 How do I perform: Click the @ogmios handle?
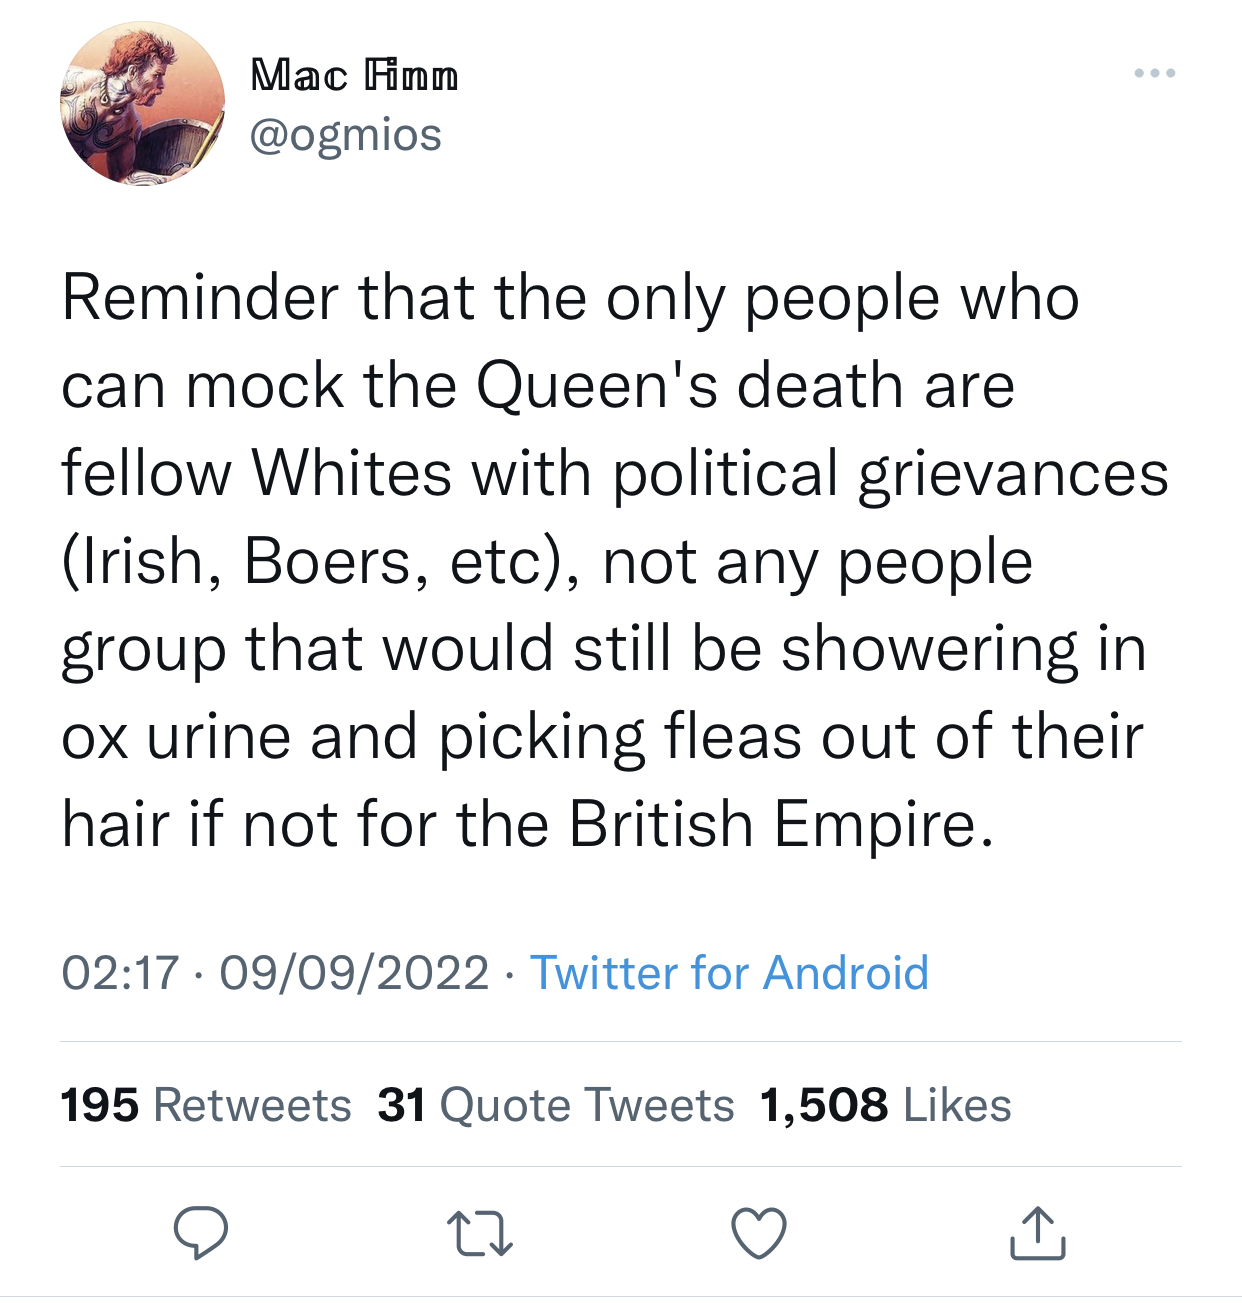click(345, 135)
